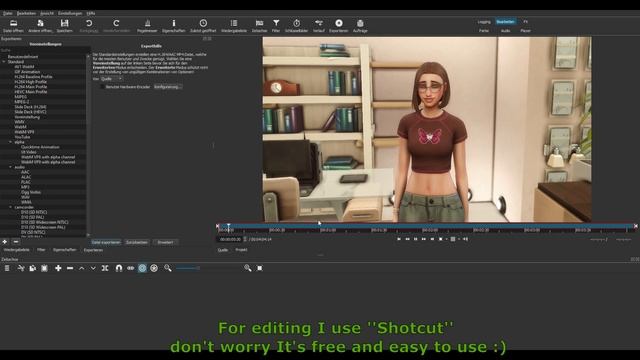Click the timeline overwrite down-arrow icon

pyautogui.click(x=93, y=268)
